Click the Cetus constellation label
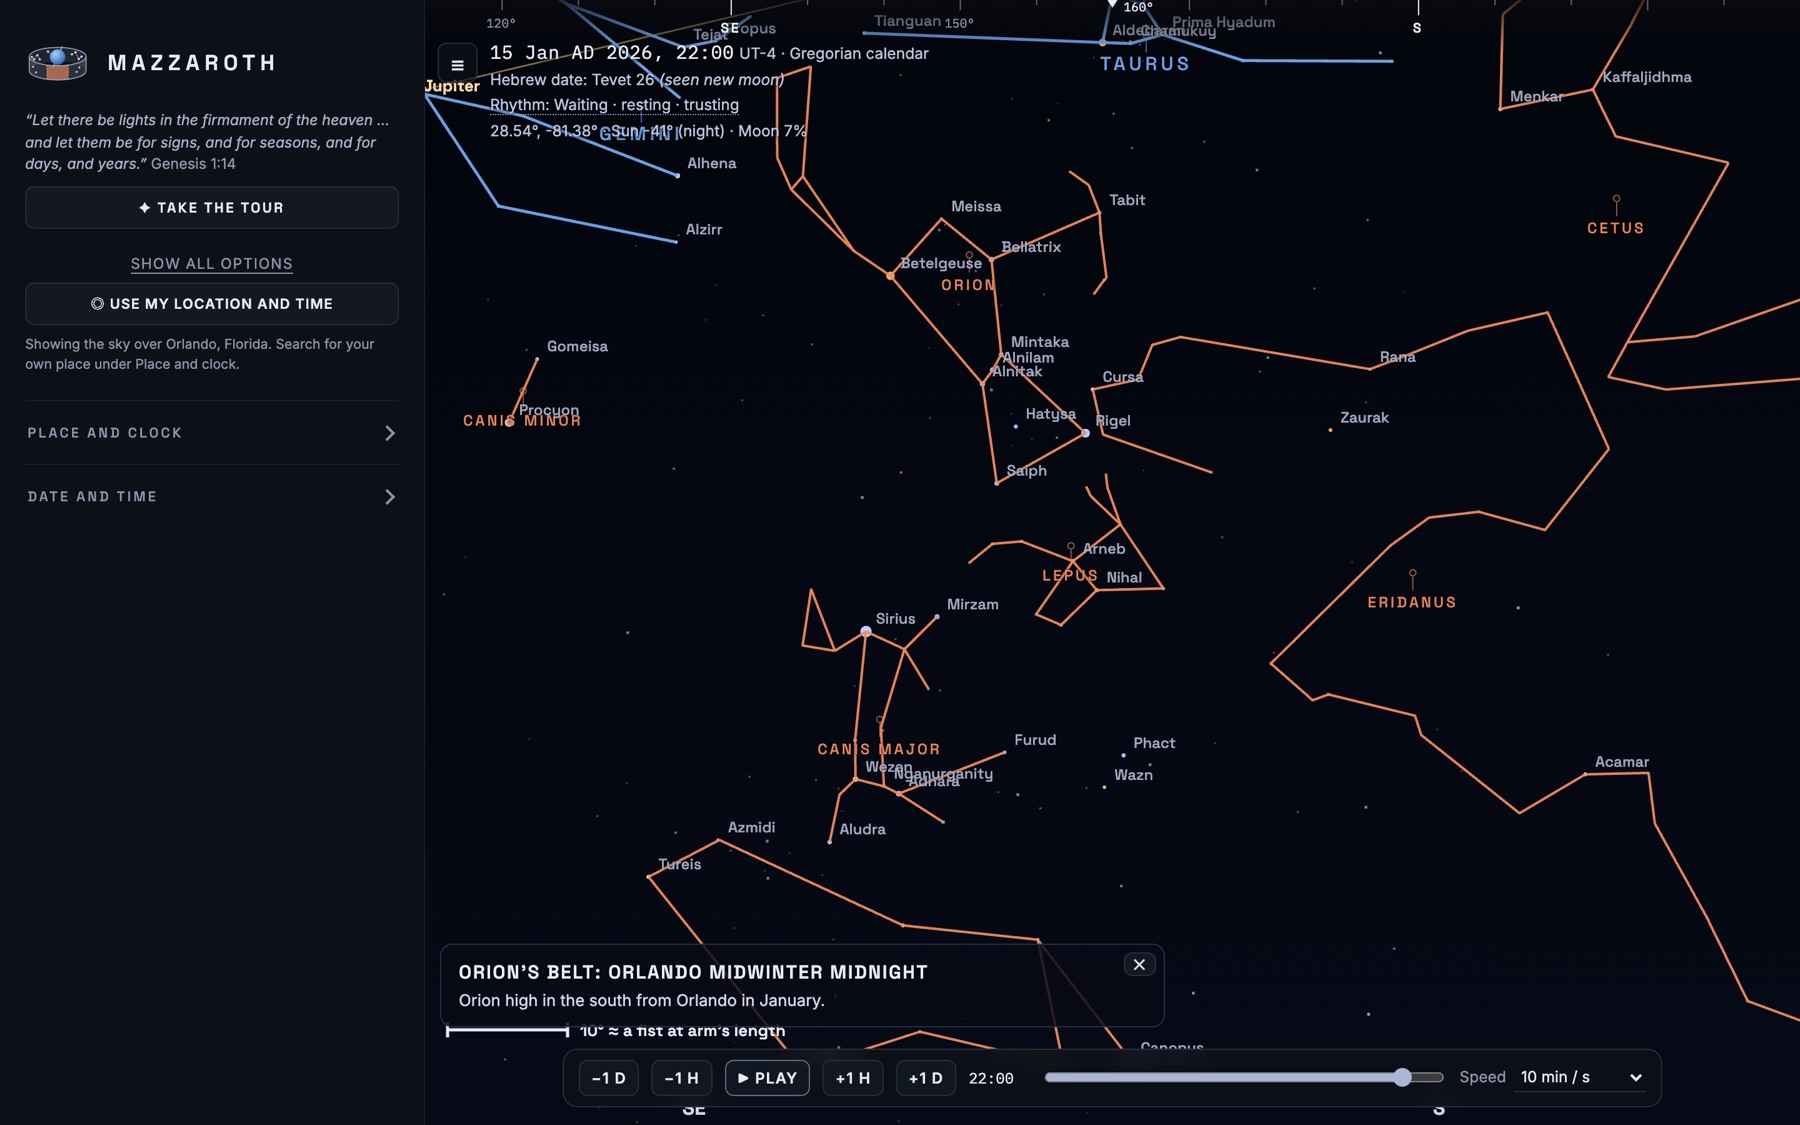Screen dimensions: 1800x1125 click(1616, 228)
